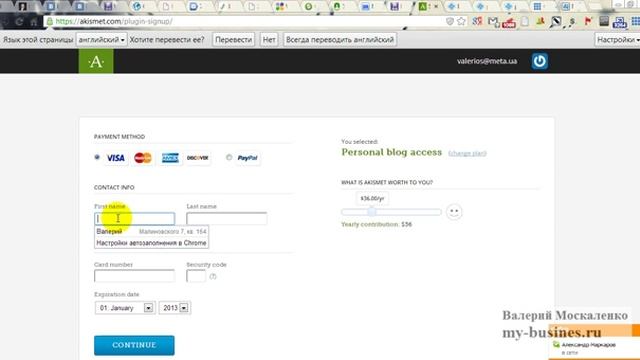Viewport: 640px width, 360px height.
Task: Click the Visa card logo
Action: coord(116,158)
